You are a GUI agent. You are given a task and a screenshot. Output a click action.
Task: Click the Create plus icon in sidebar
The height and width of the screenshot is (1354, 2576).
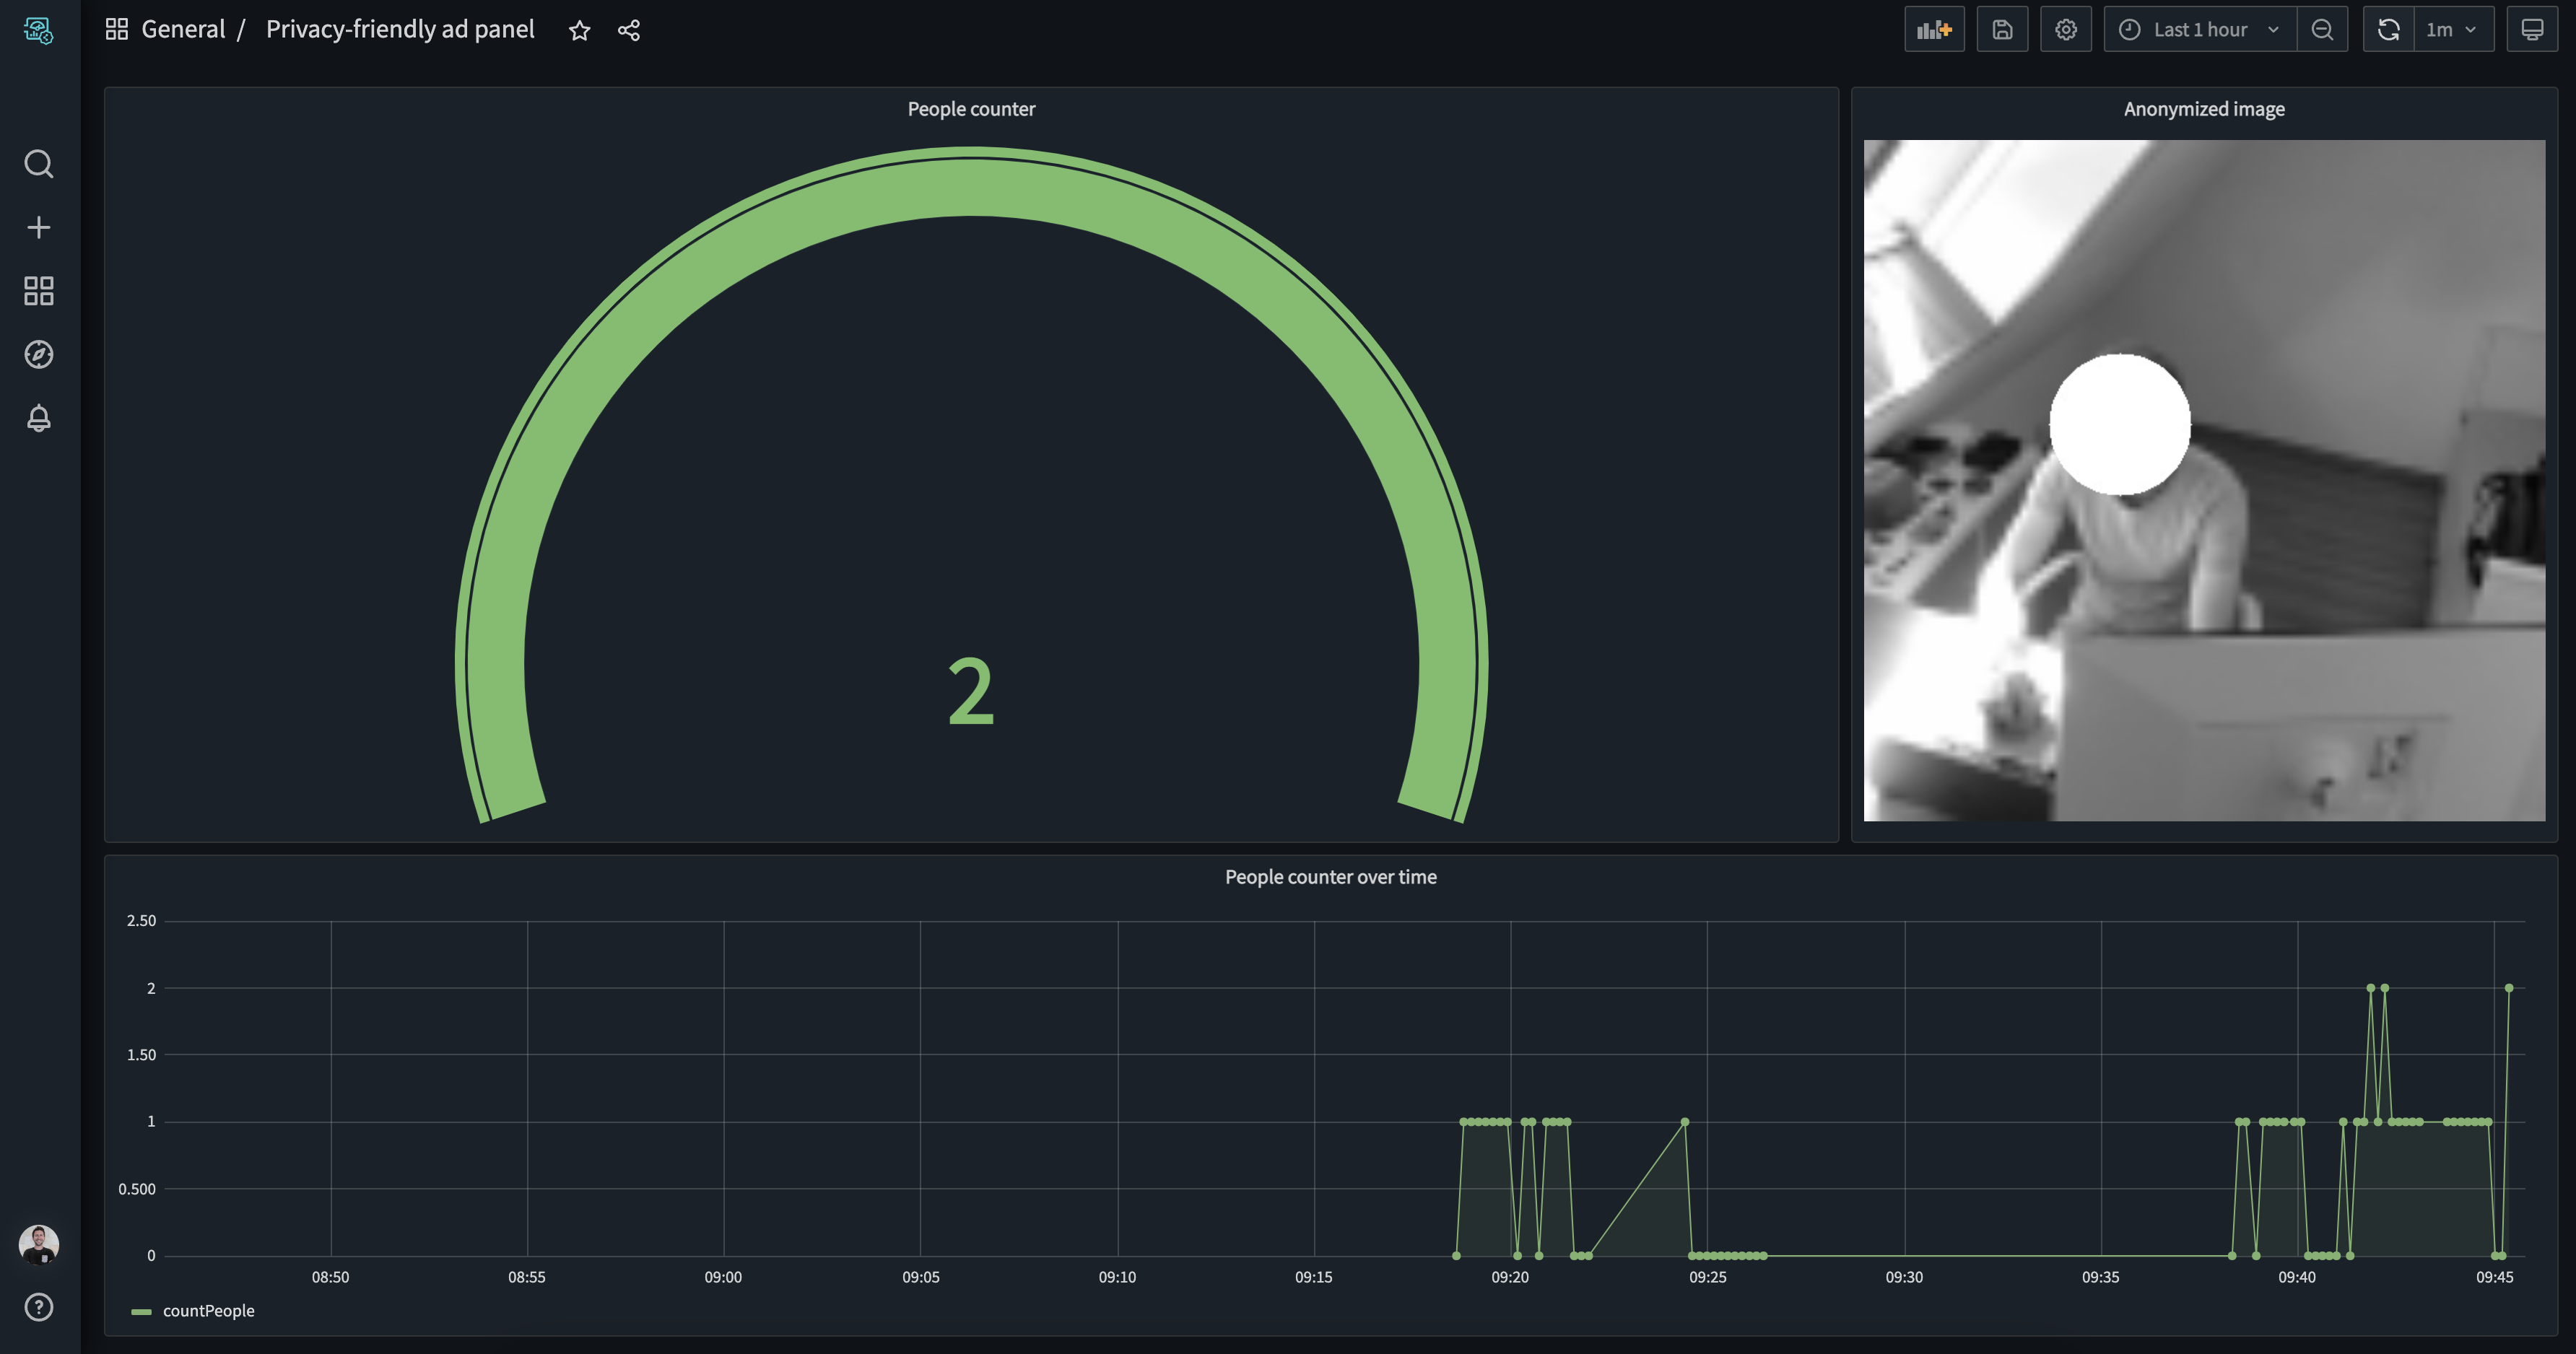coord(38,227)
